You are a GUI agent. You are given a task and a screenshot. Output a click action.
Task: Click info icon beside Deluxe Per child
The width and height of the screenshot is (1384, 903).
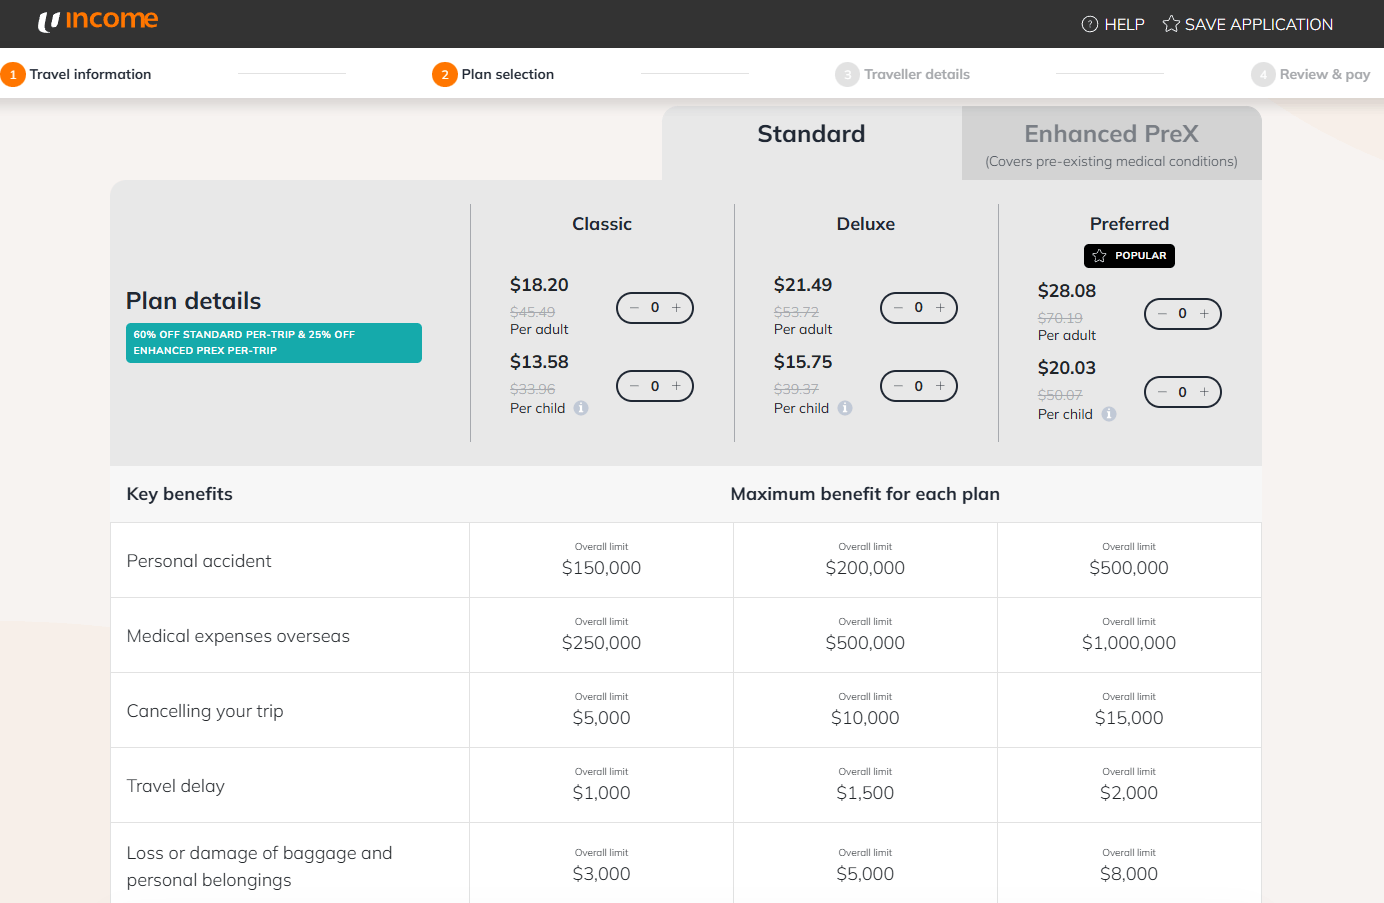[845, 408]
